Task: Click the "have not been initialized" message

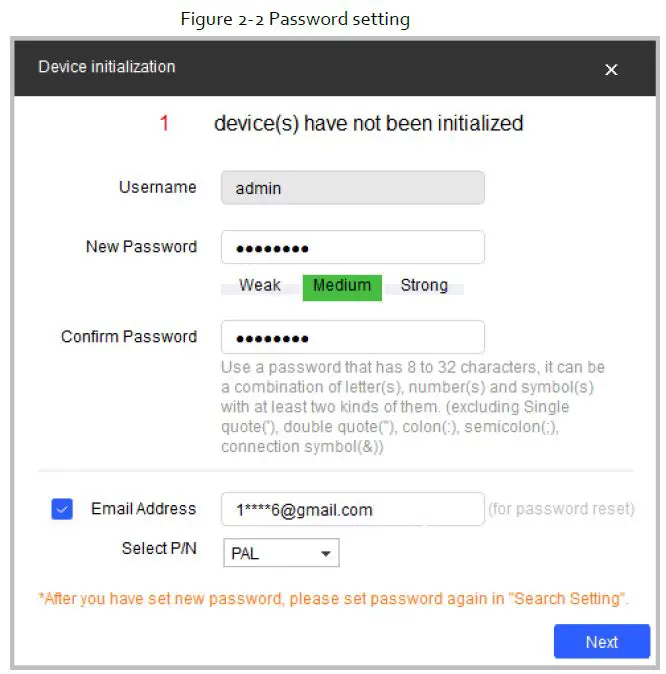Action: pyautogui.click(x=368, y=124)
